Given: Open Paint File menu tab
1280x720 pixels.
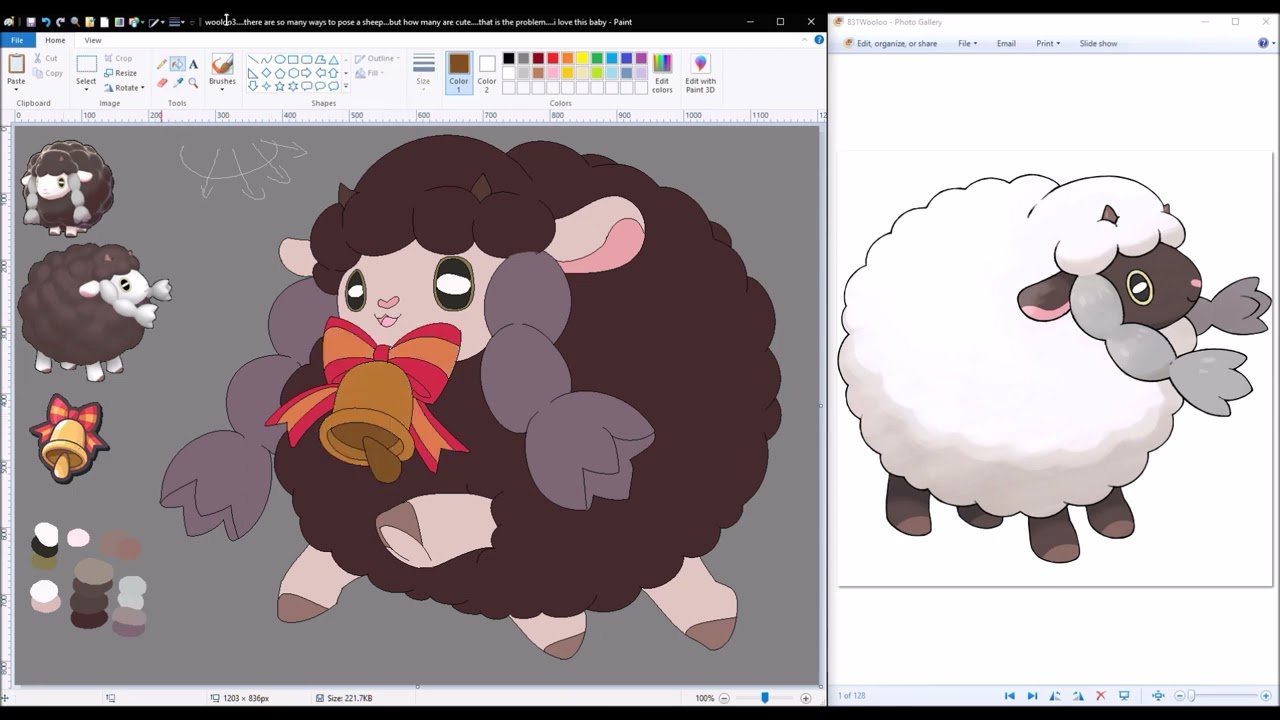Looking at the screenshot, I should pyautogui.click(x=17, y=40).
